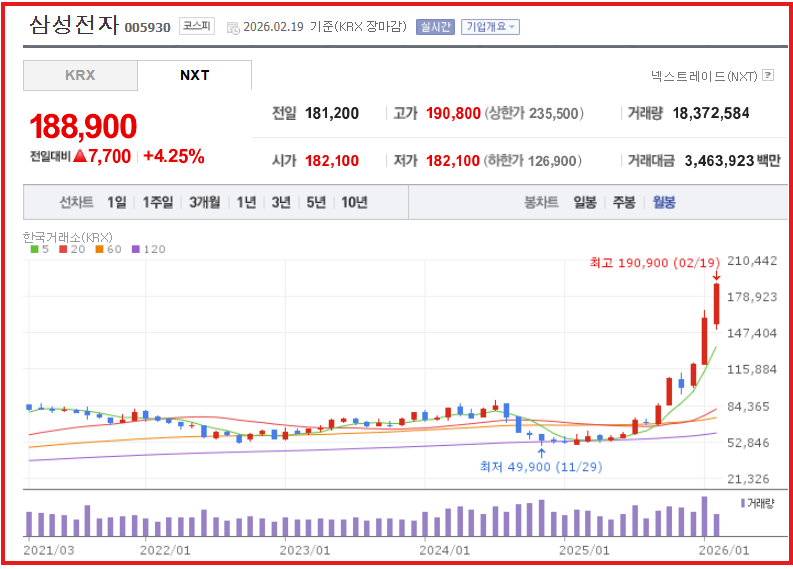793x569 pixels.
Task: Click the 코스피 market badge
Action: [x=197, y=26]
